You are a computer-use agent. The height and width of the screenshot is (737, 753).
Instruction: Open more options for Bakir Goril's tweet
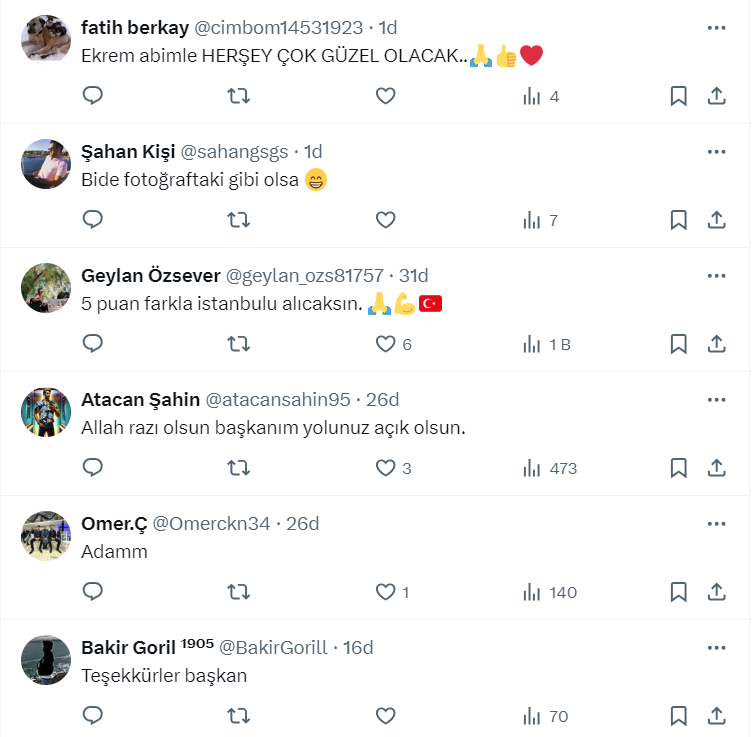point(716,647)
